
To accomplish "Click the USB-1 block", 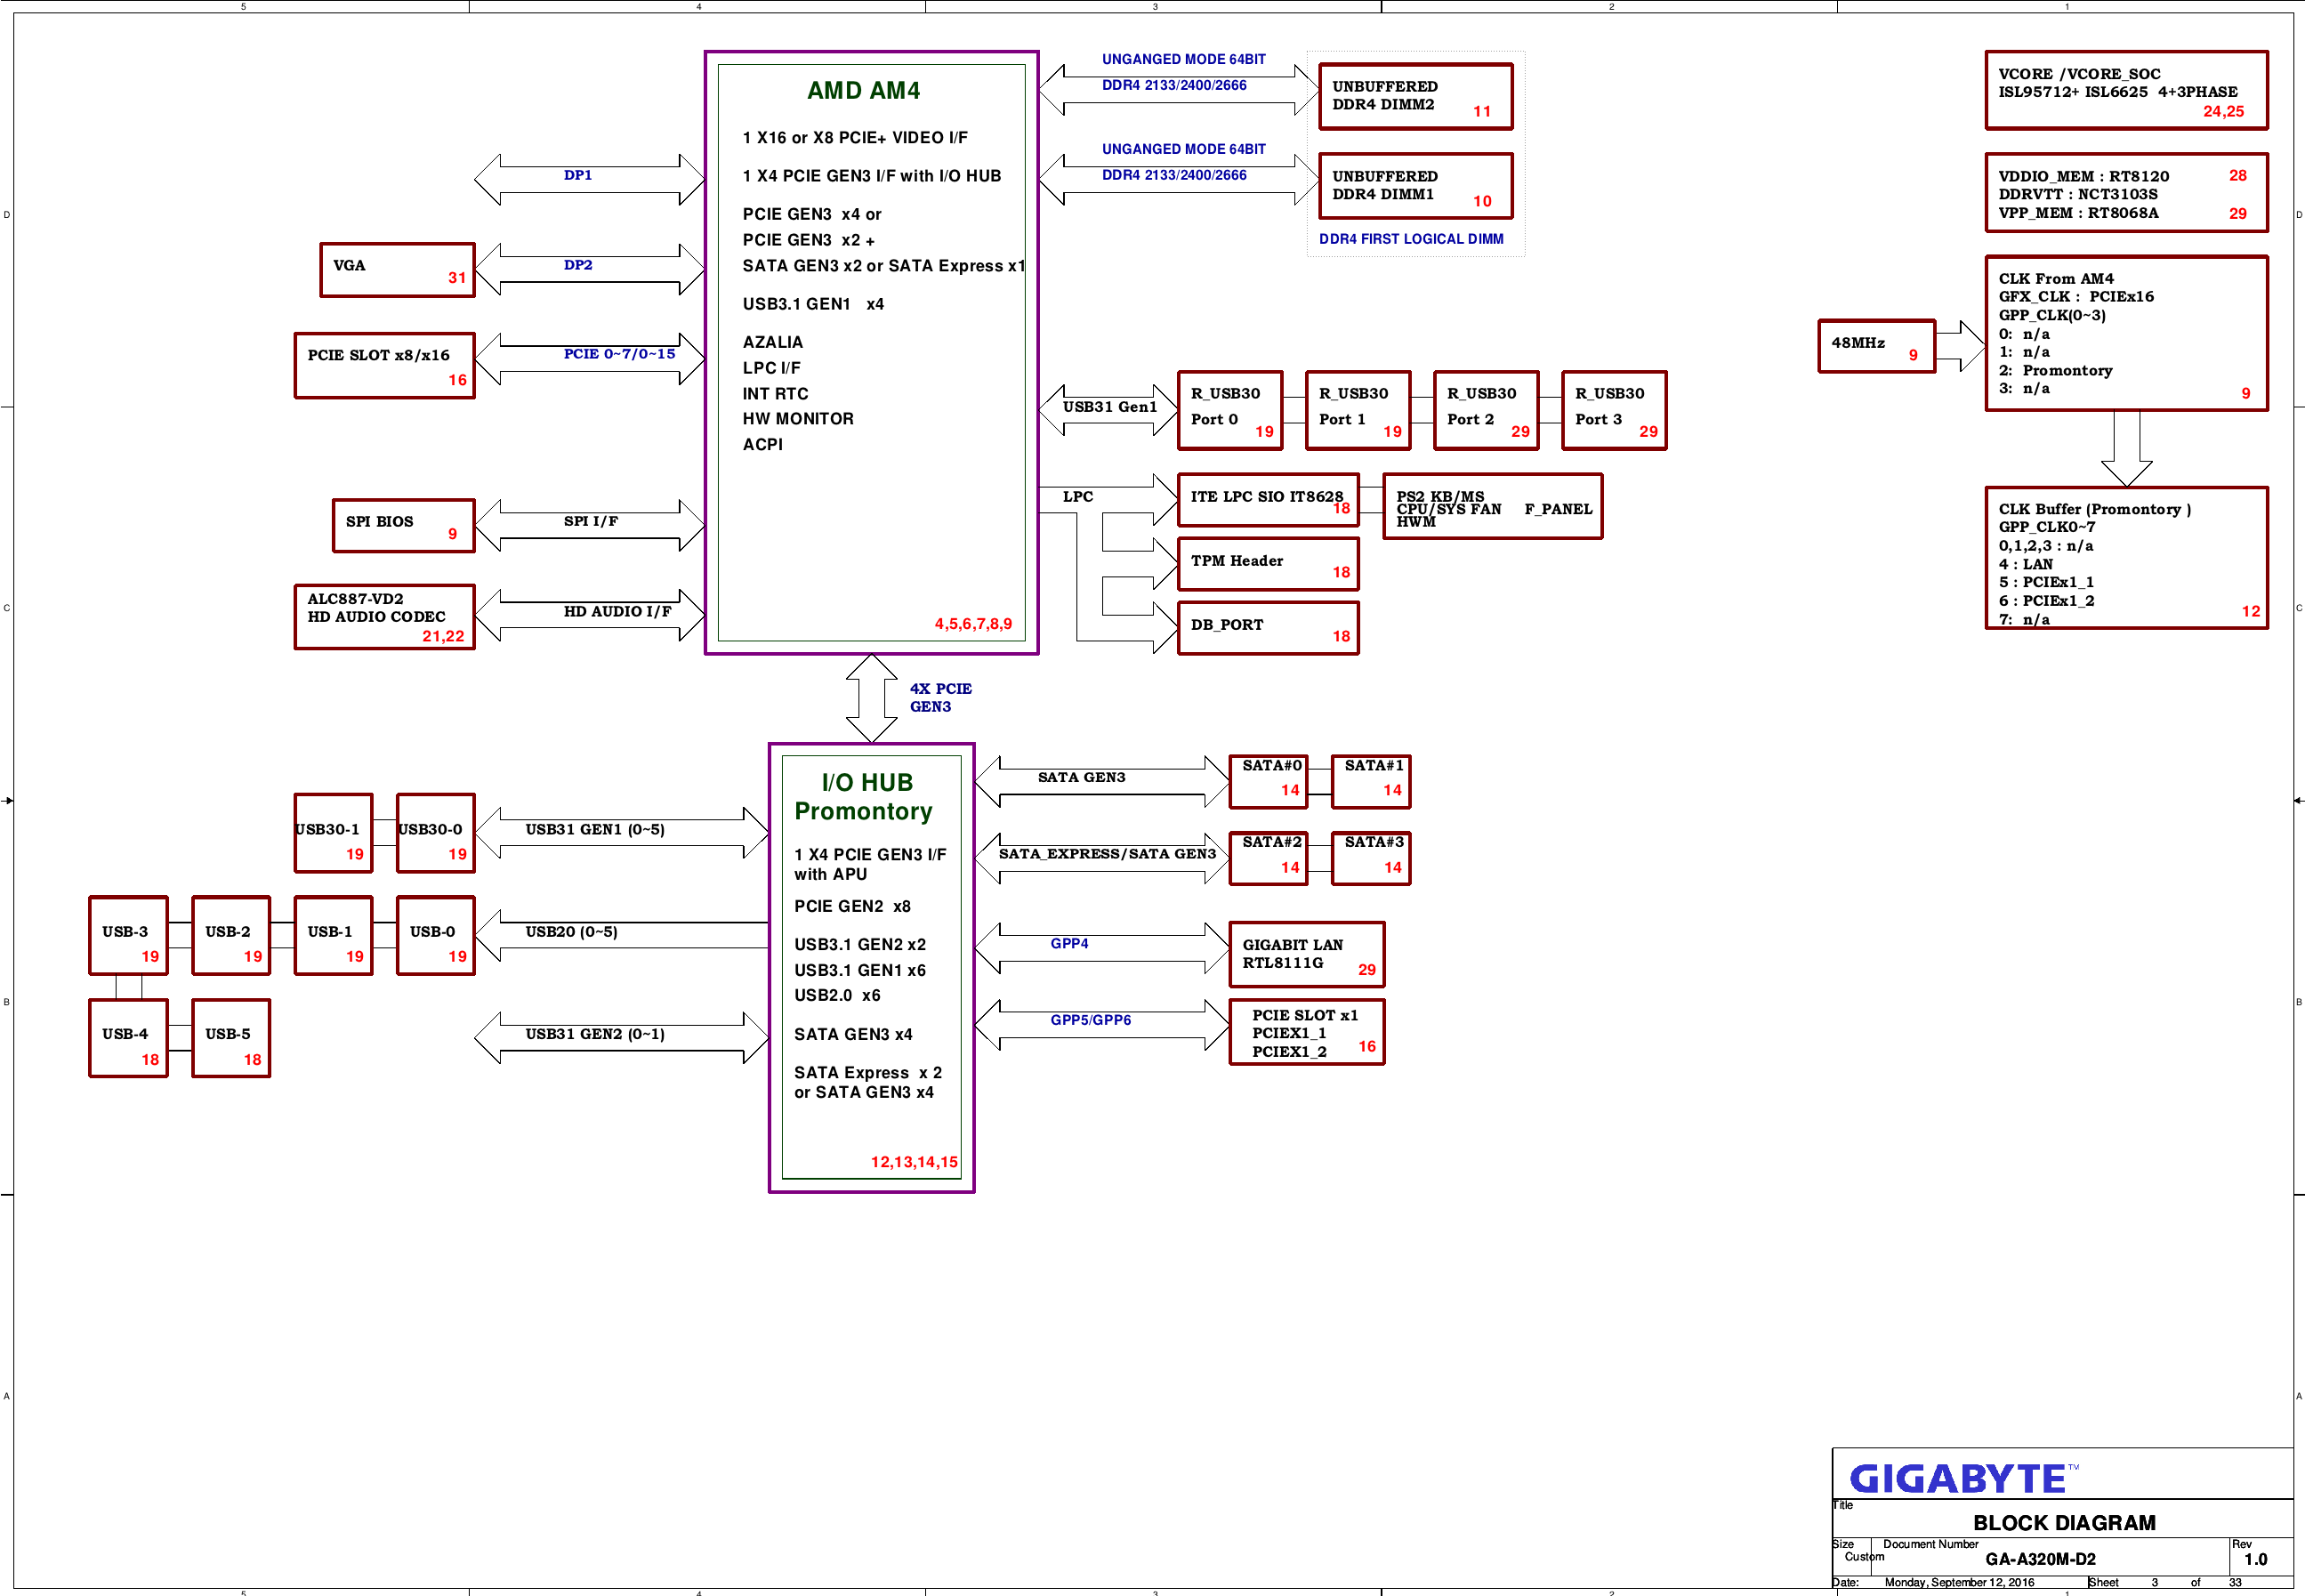I will [333, 936].
